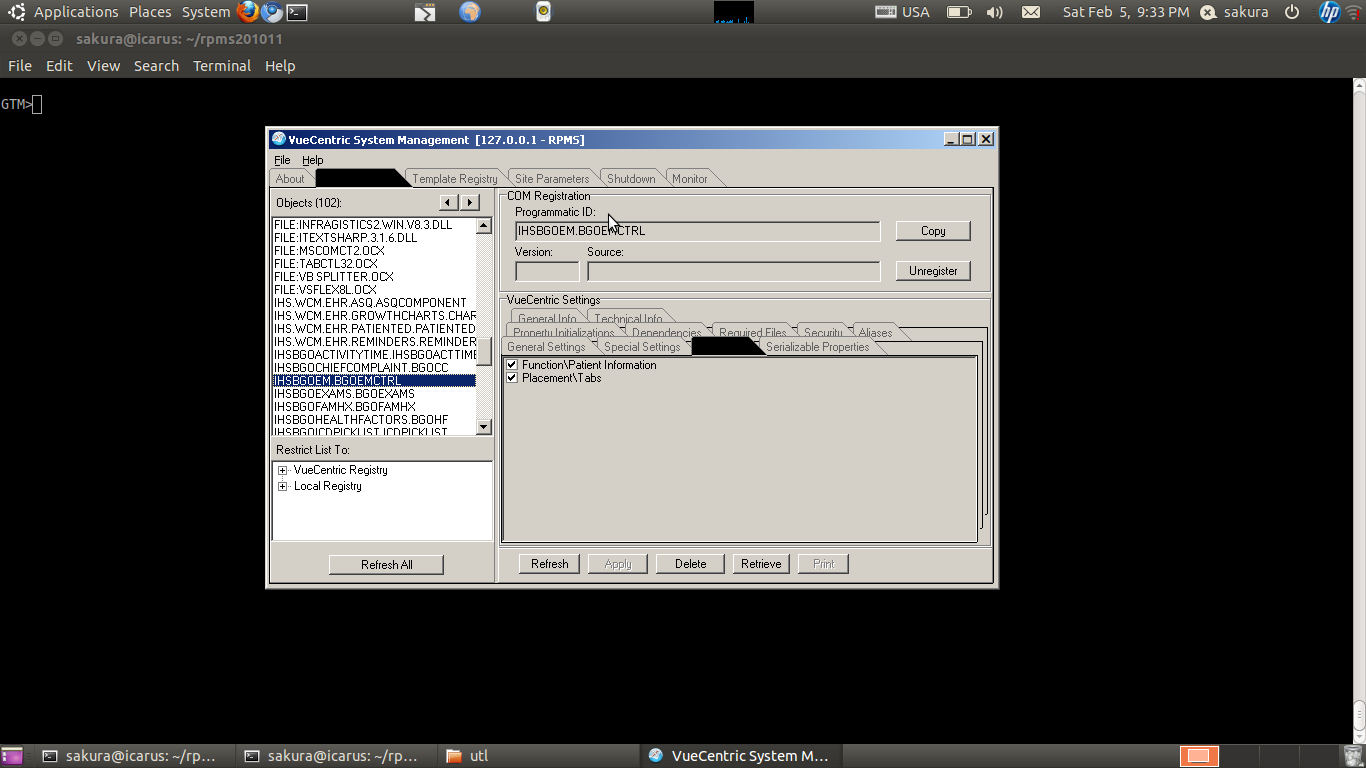The height and width of the screenshot is (768, 1366).
Task: Click the globe launcher icon in panel
Action: 470,12
